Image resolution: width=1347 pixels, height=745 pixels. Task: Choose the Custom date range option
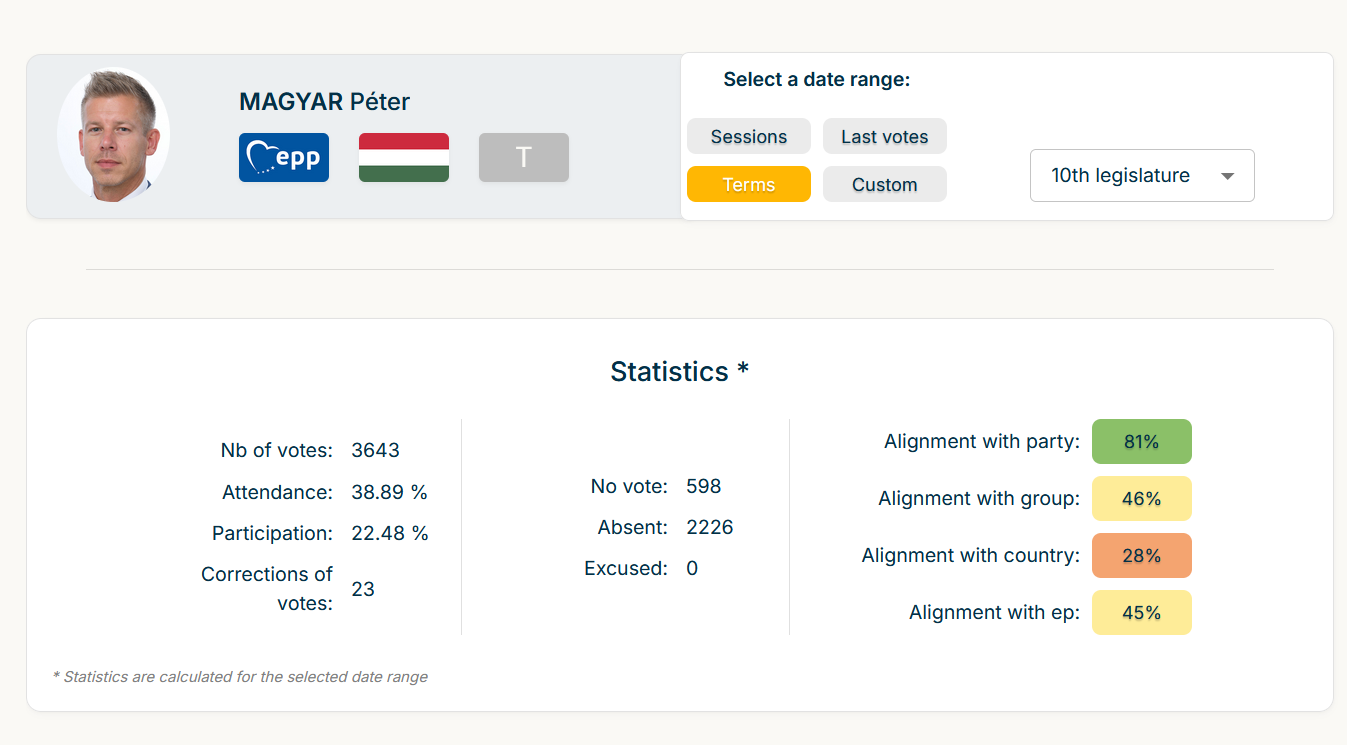coord(884,185)
